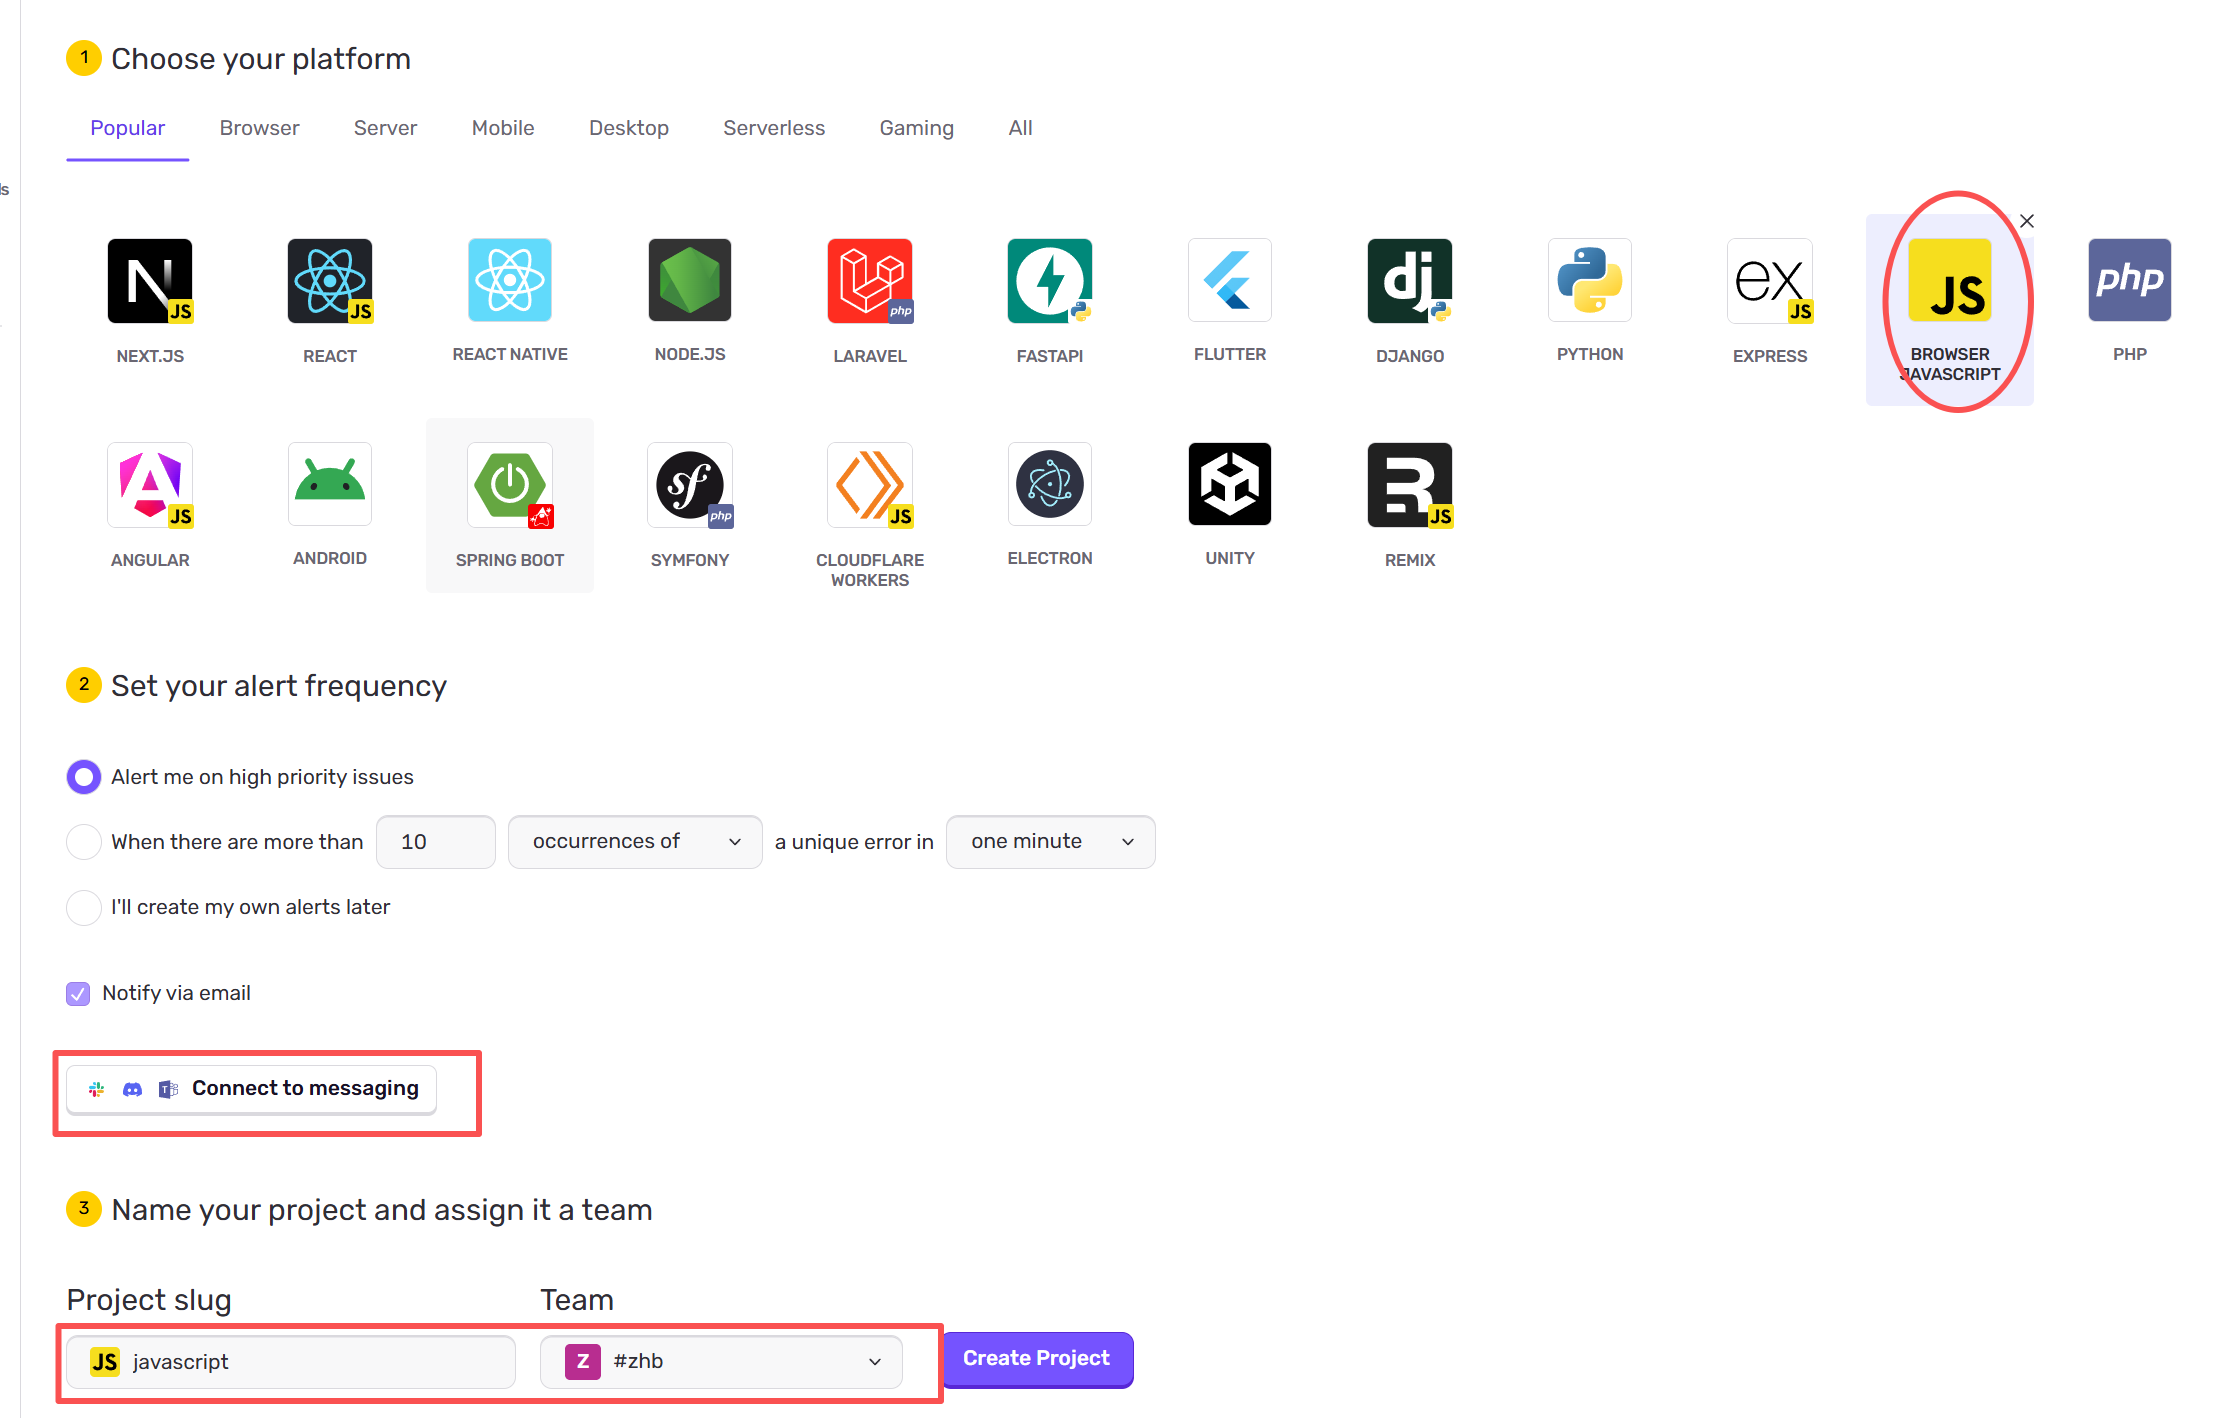
Task: Open the #zhb Team dropdown
Action: (x=721, y=1361)
